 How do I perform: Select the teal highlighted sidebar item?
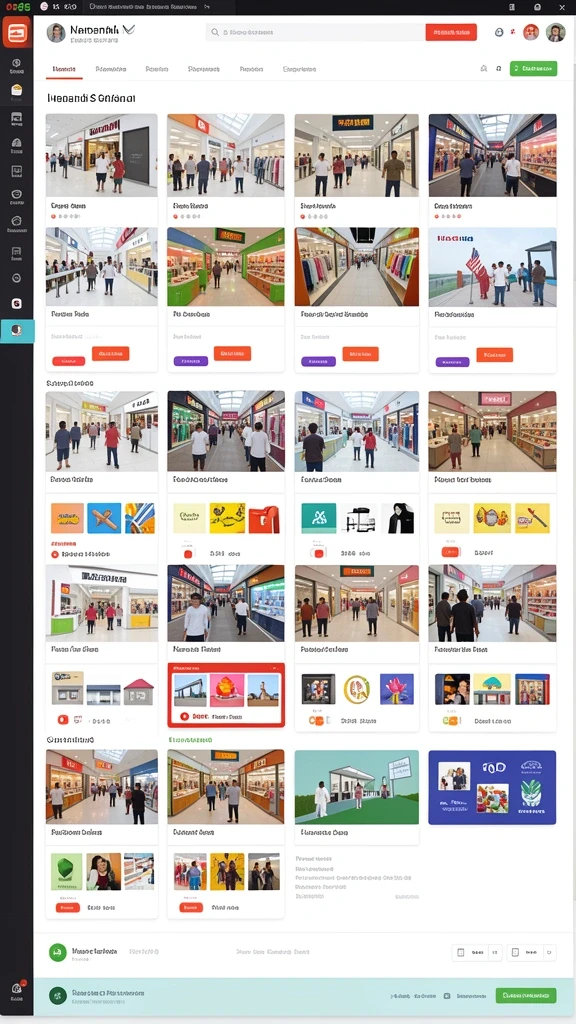[16, 331]
